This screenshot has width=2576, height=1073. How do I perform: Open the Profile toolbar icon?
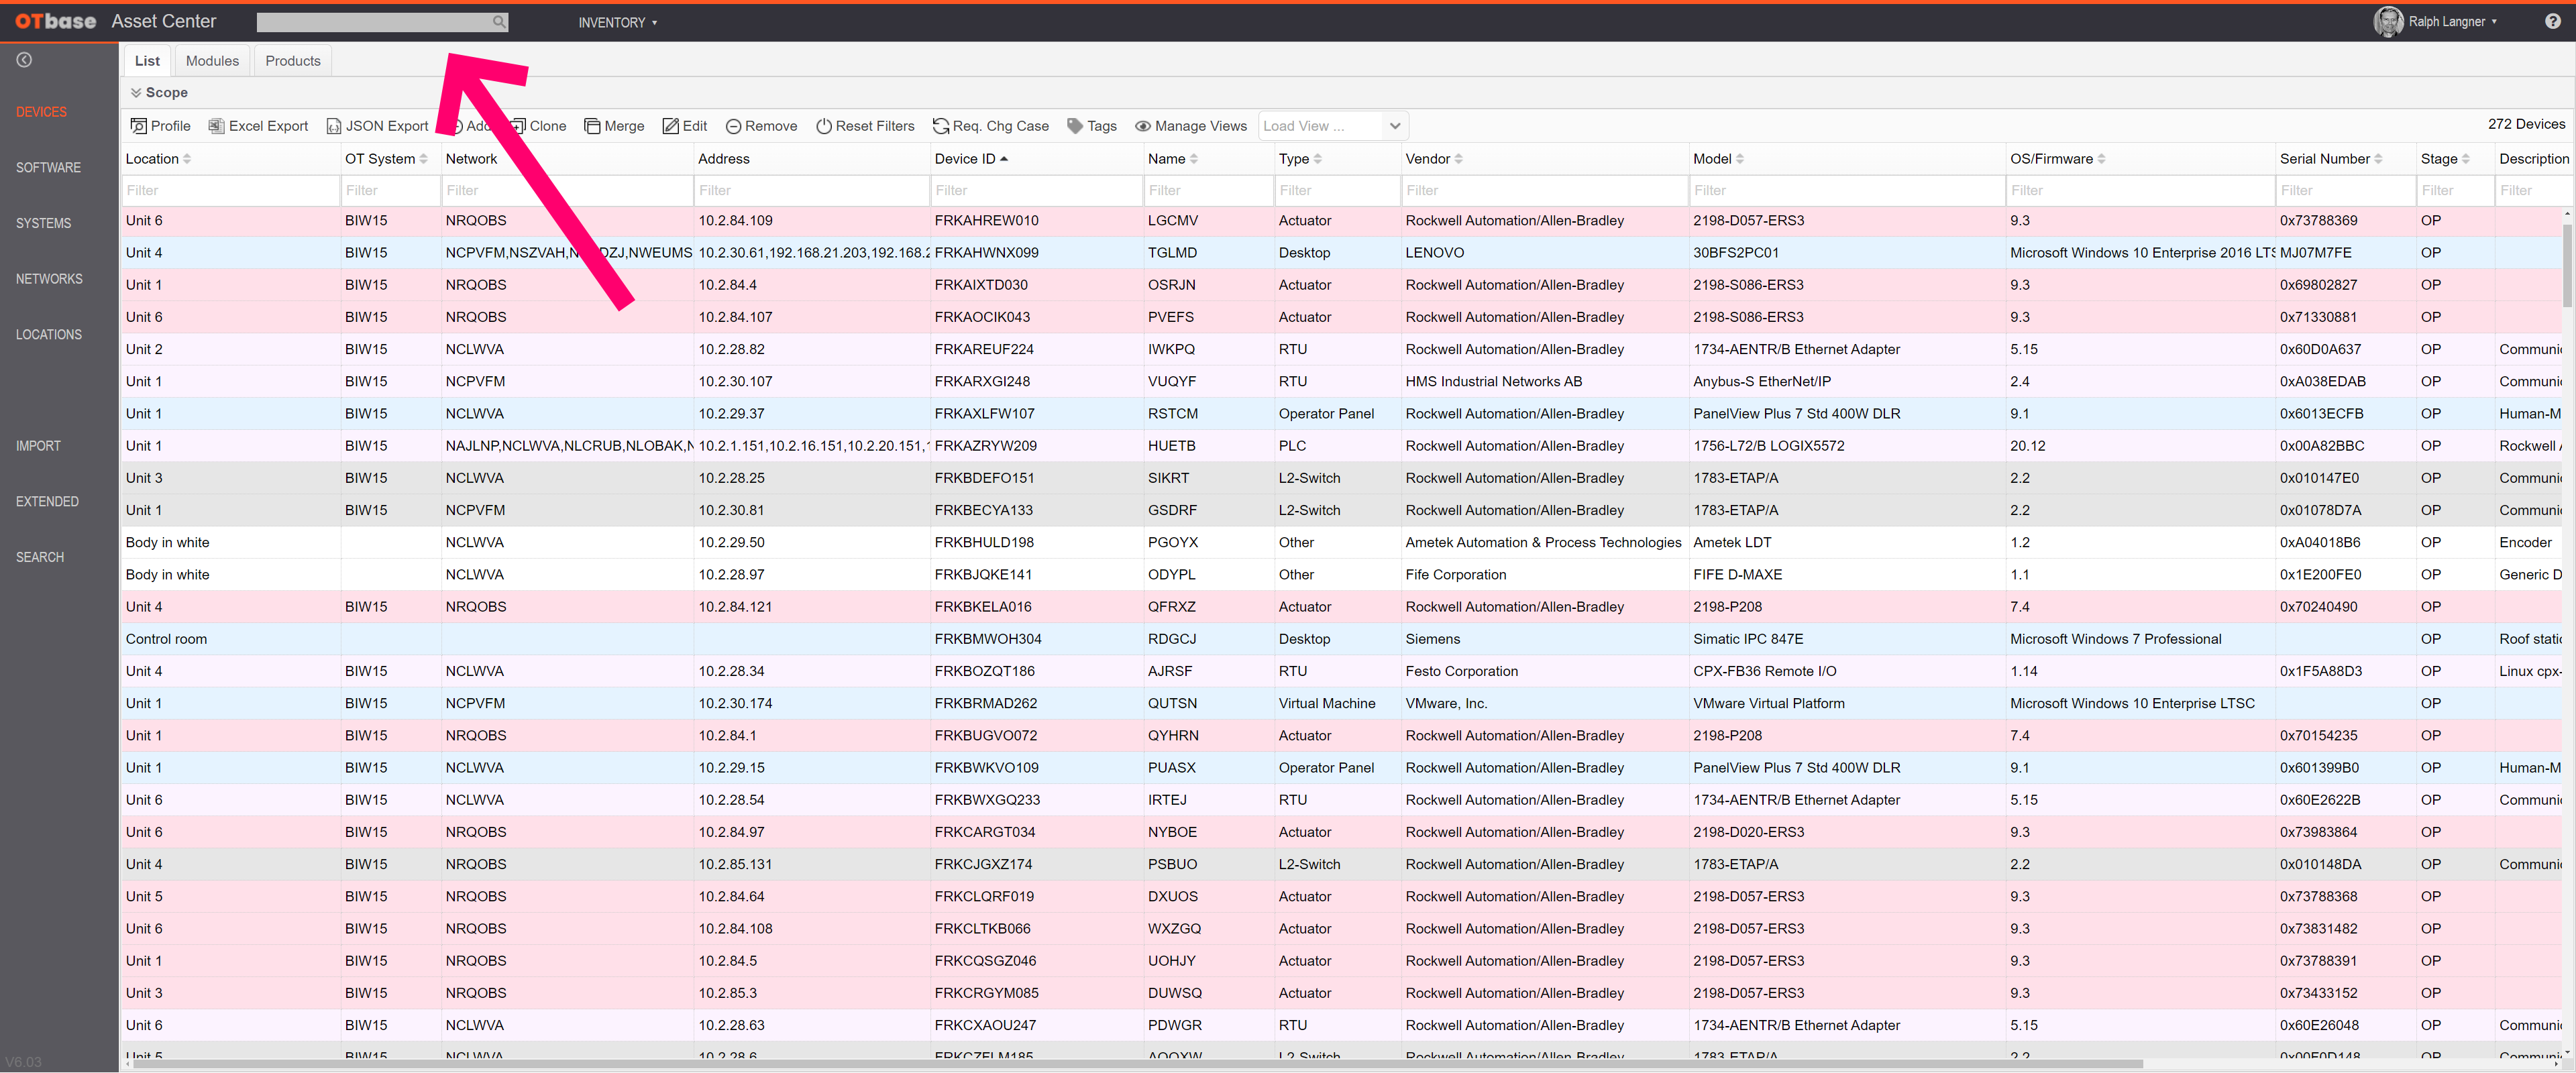pyautogui.click(x=138, y=126)
